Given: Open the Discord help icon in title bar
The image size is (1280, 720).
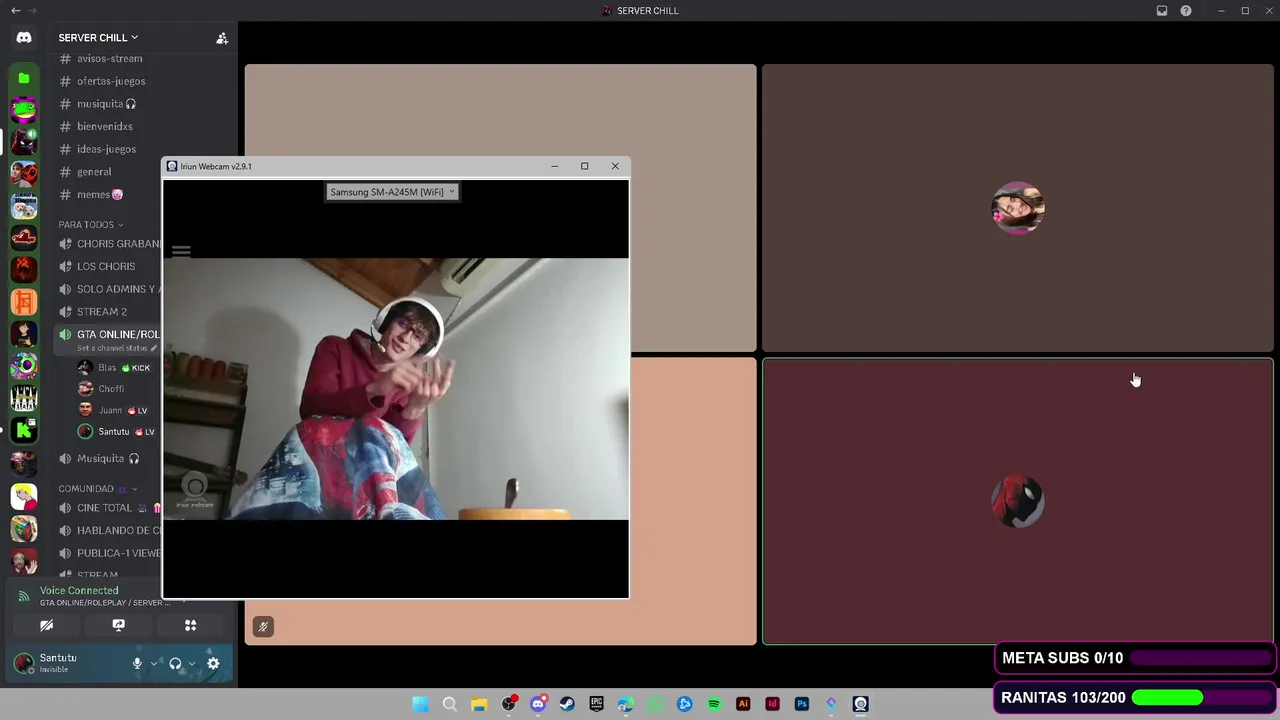Looking at the screenshot, I should pyautogui.click(x=1186, y=11).
